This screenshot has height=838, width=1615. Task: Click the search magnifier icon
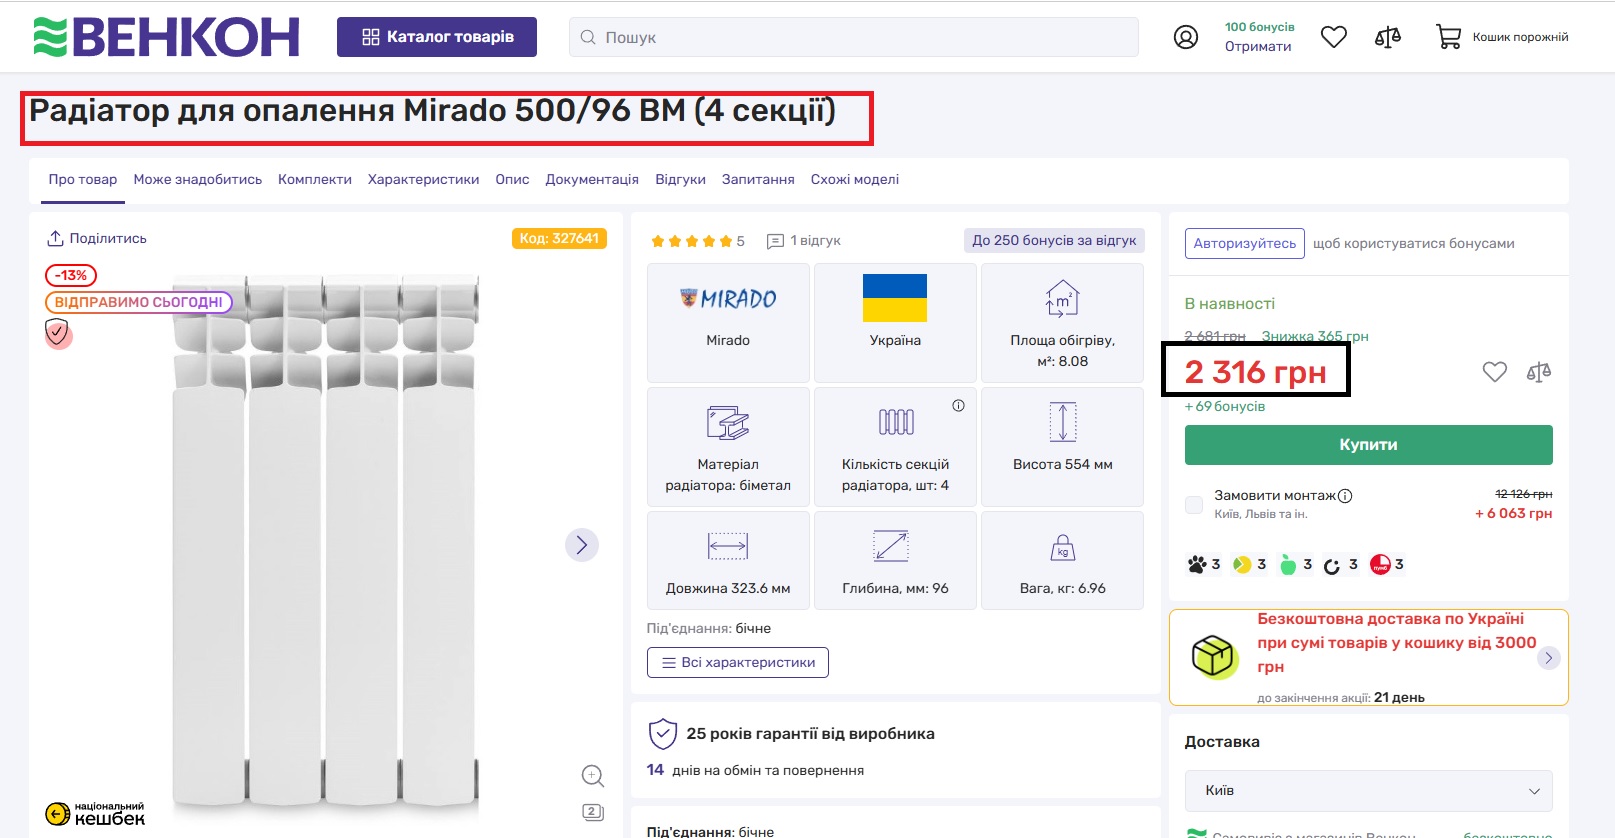(x=588, y=37)
